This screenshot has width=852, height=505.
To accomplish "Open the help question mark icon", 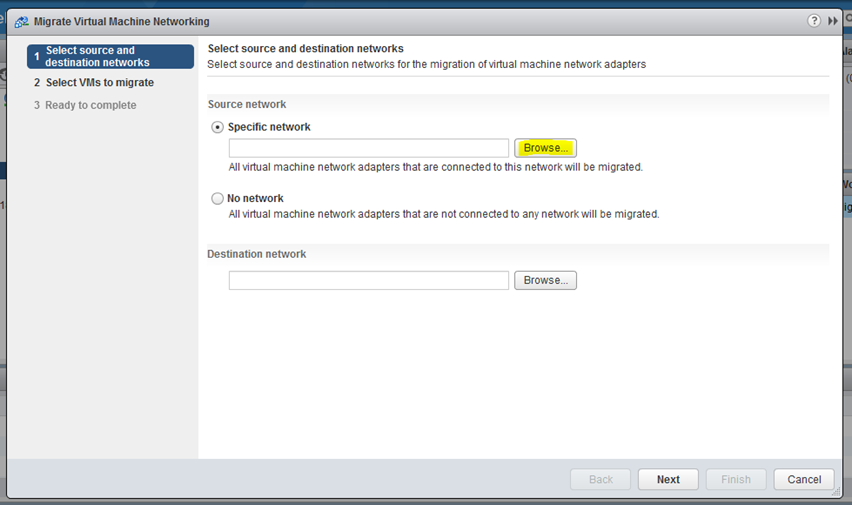I will tap(813, 21).
